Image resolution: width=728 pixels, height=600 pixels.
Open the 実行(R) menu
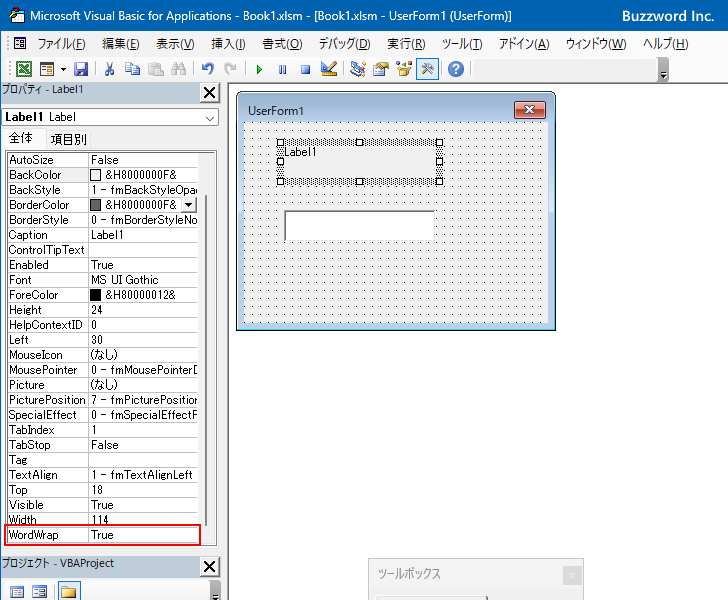pos(406,44)
